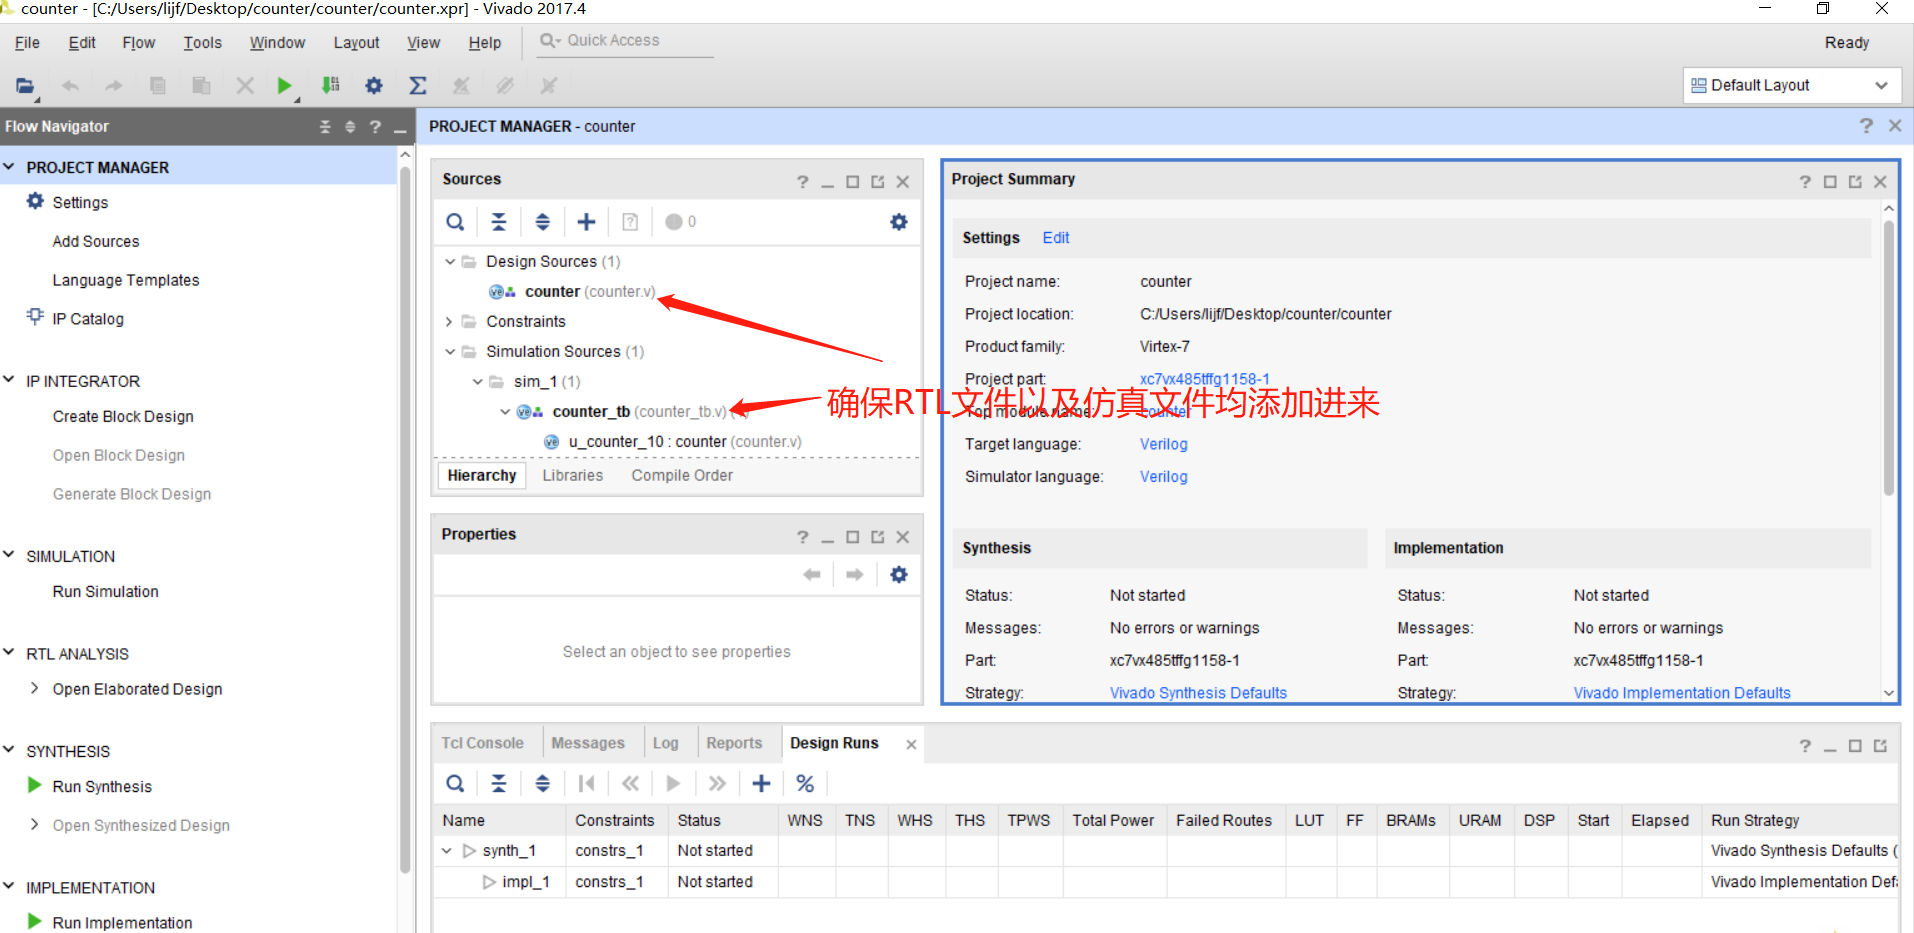This screenshot has width=1914, height=933.
Task: Click Design Runs percent icon
Action: pyautogui.click(x=805, y=784)
